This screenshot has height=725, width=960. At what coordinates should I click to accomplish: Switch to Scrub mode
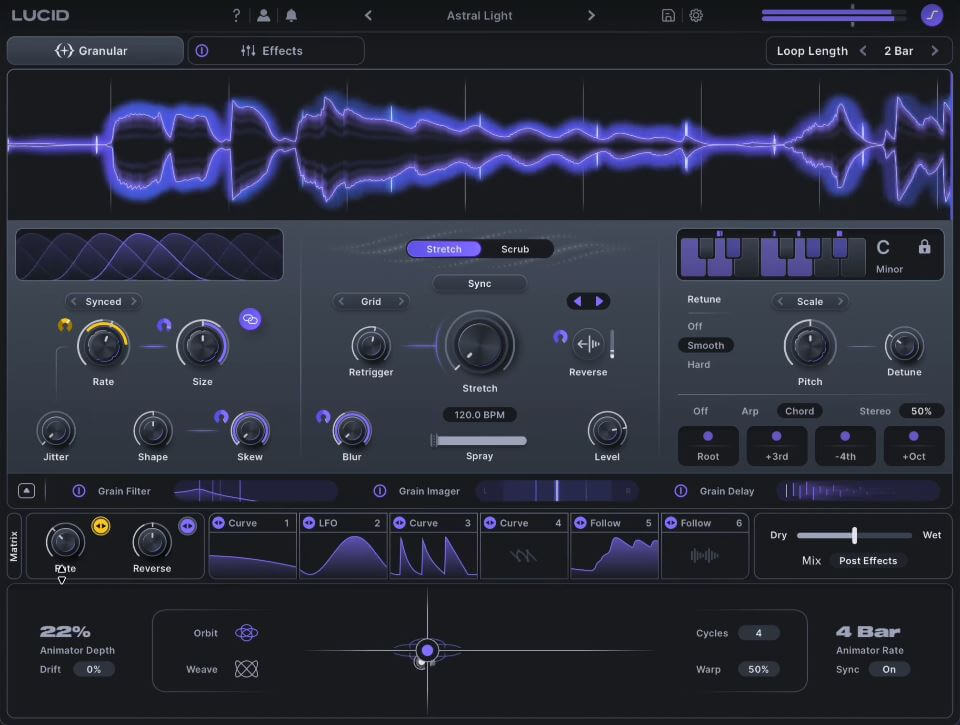[515, 249]
